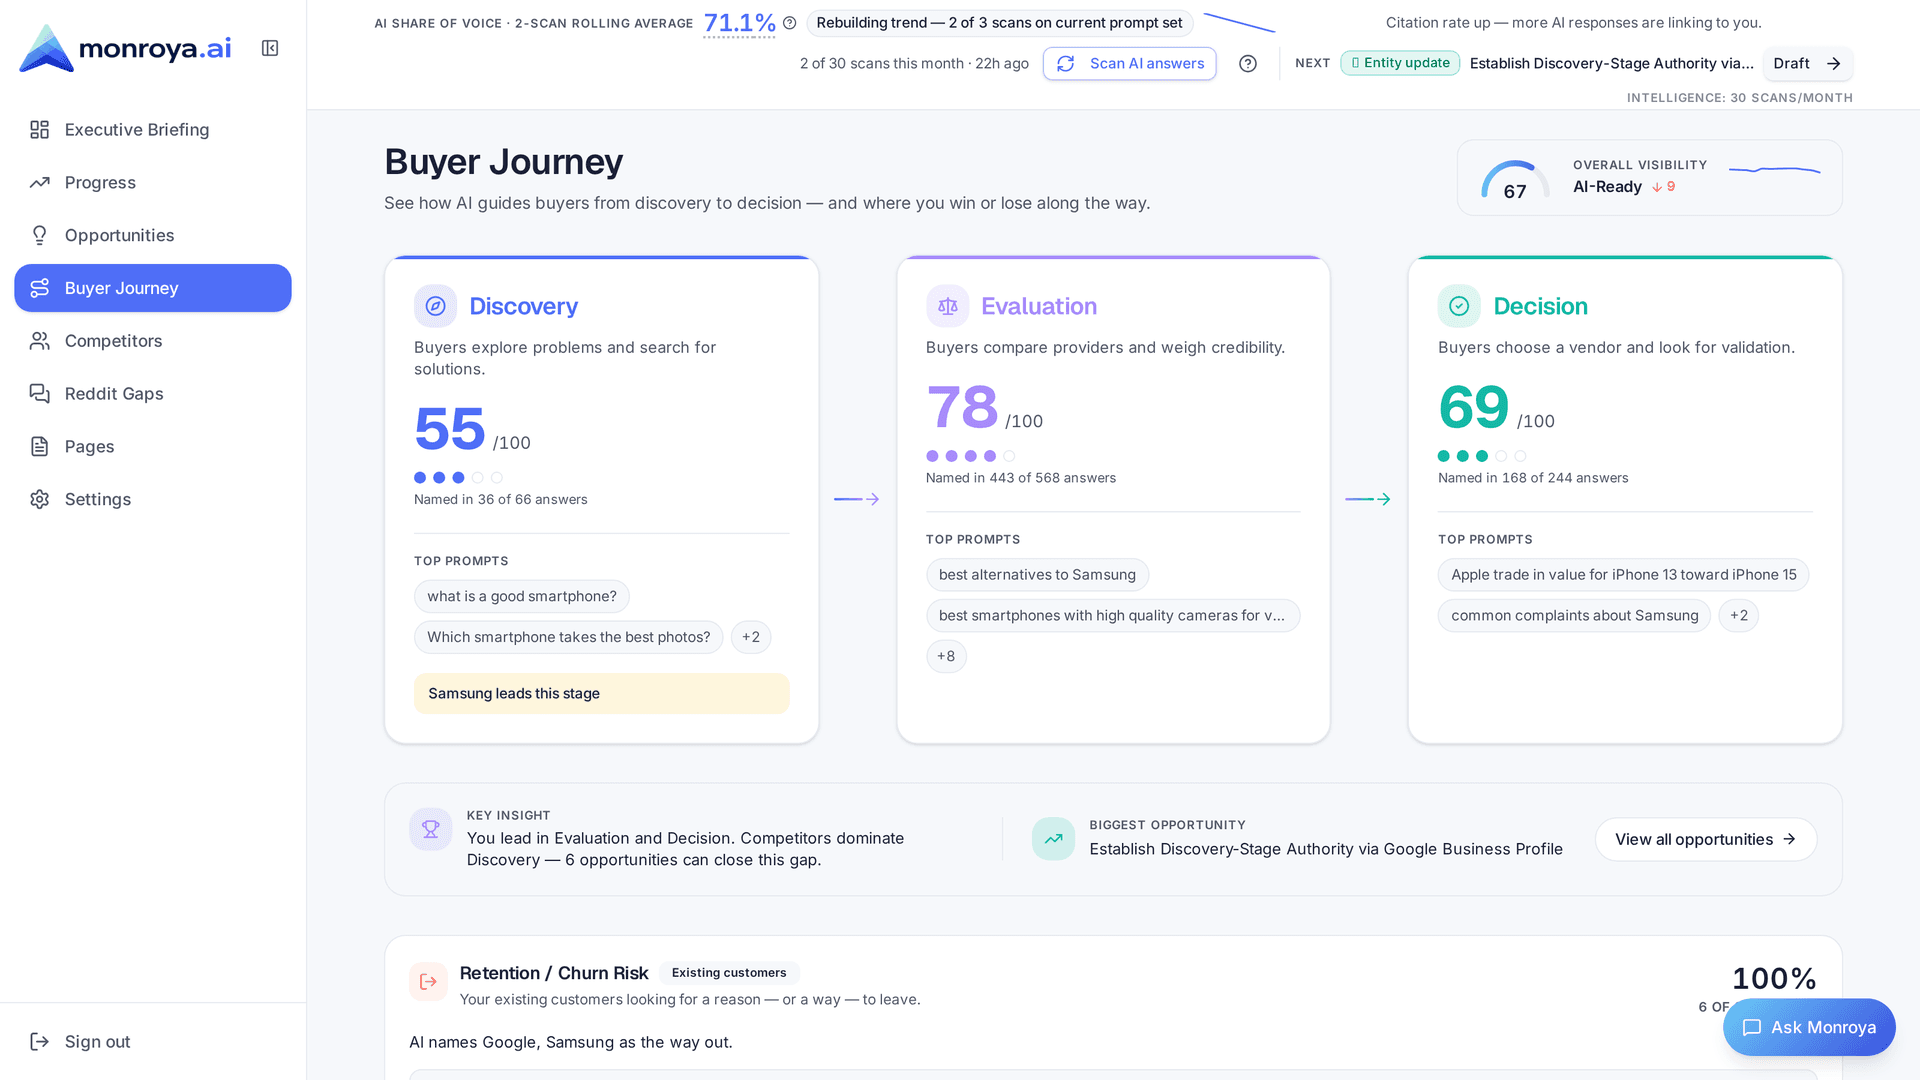Click the Overall Visibility sparkline chart
This screenshot has height=1080, width=1920.
[1775, 170]
